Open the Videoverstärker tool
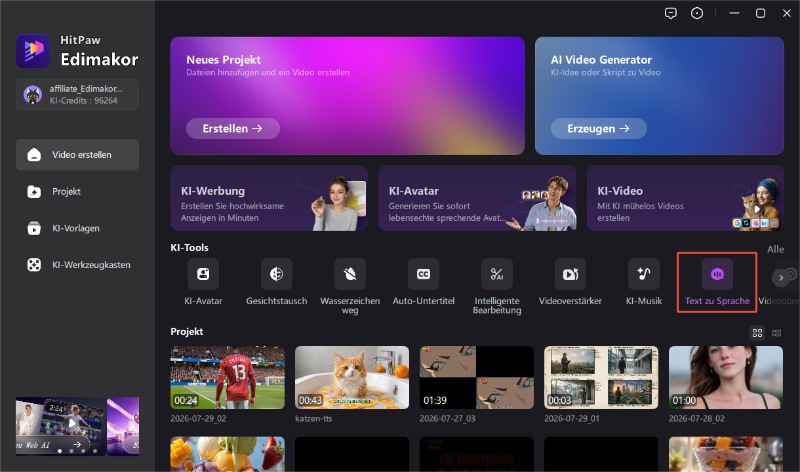This screenshot has width=800, height=472. coord(570,274)
